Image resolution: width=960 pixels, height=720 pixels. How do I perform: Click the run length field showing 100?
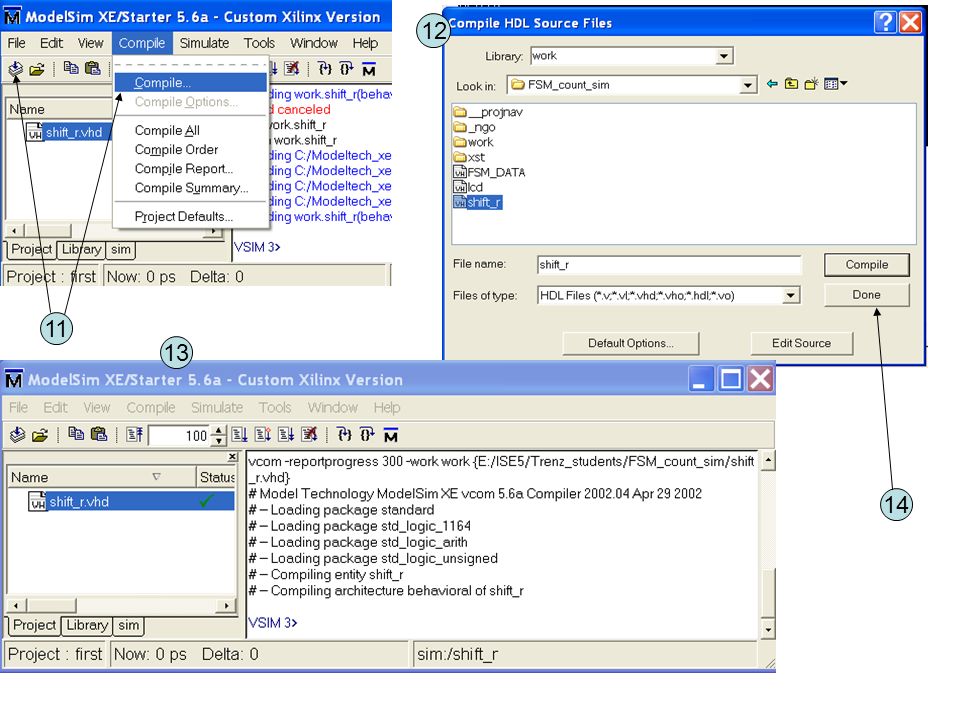tap(180, 435)
